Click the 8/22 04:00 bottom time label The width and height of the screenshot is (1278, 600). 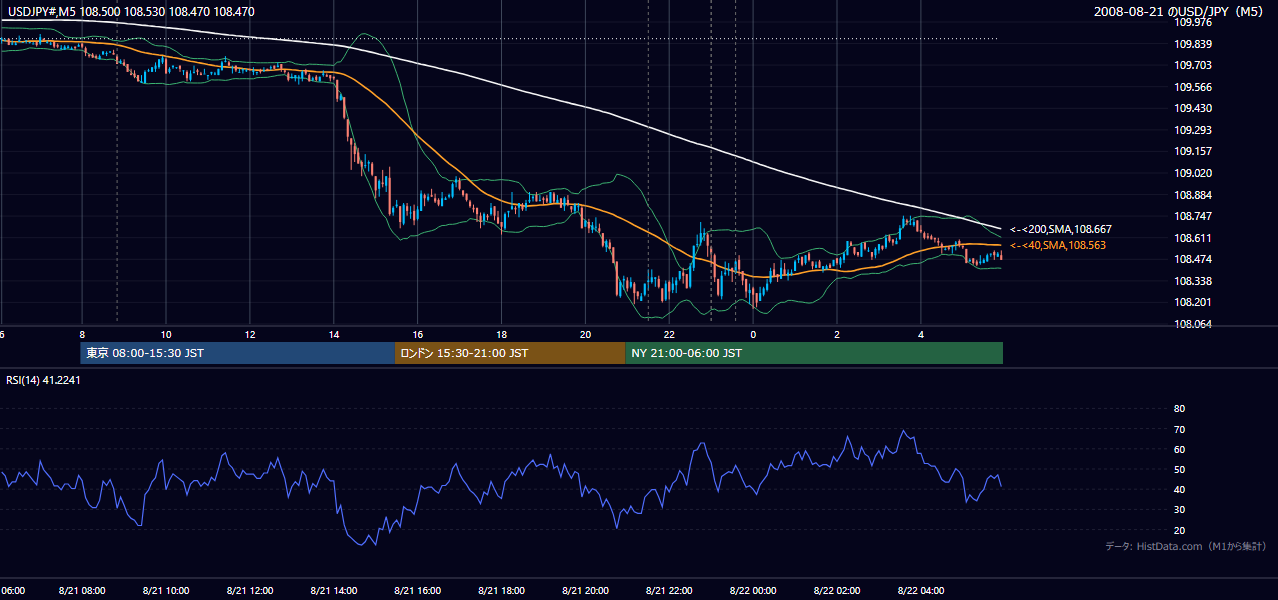pyautogui.click(x=922, y=590)
